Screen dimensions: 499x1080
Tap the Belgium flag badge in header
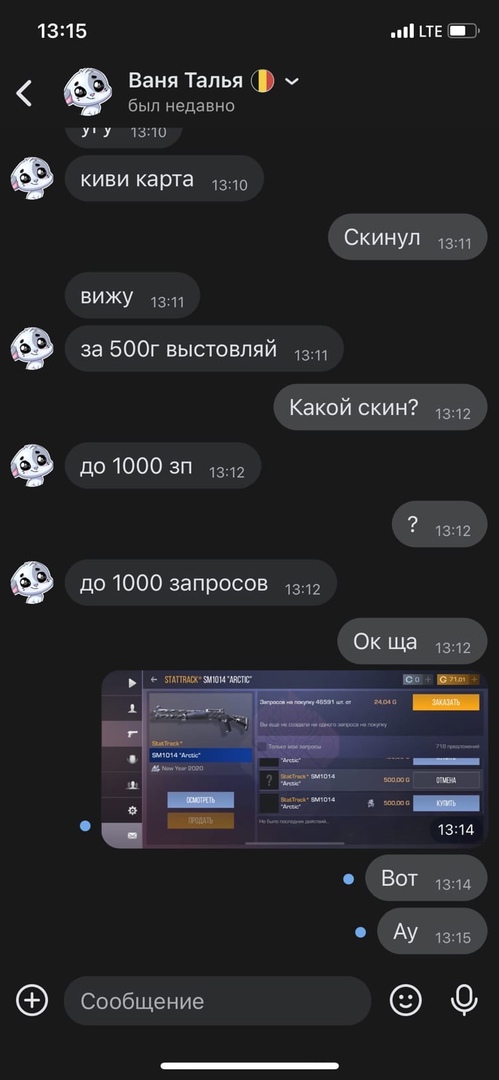click(x=263, y=81)
